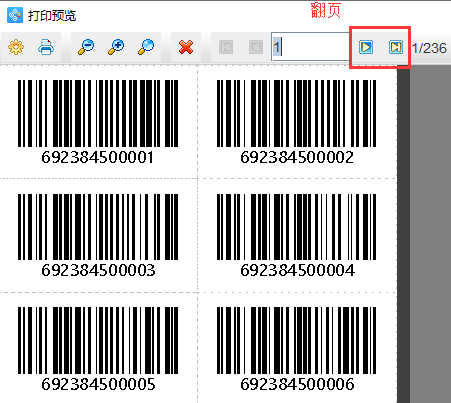Open print settings gear icon
451x403 pixels.
[x=16, y=47]
